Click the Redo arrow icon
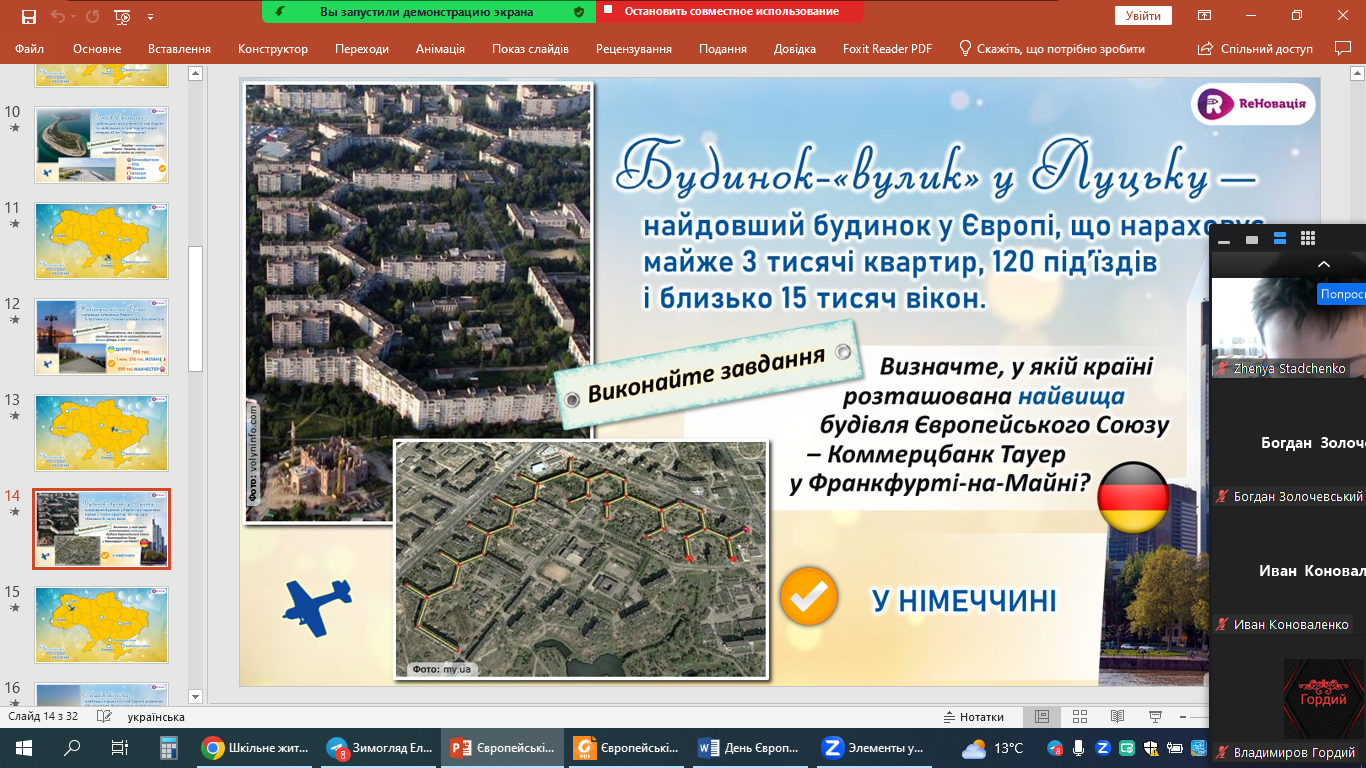 [94, 16]
